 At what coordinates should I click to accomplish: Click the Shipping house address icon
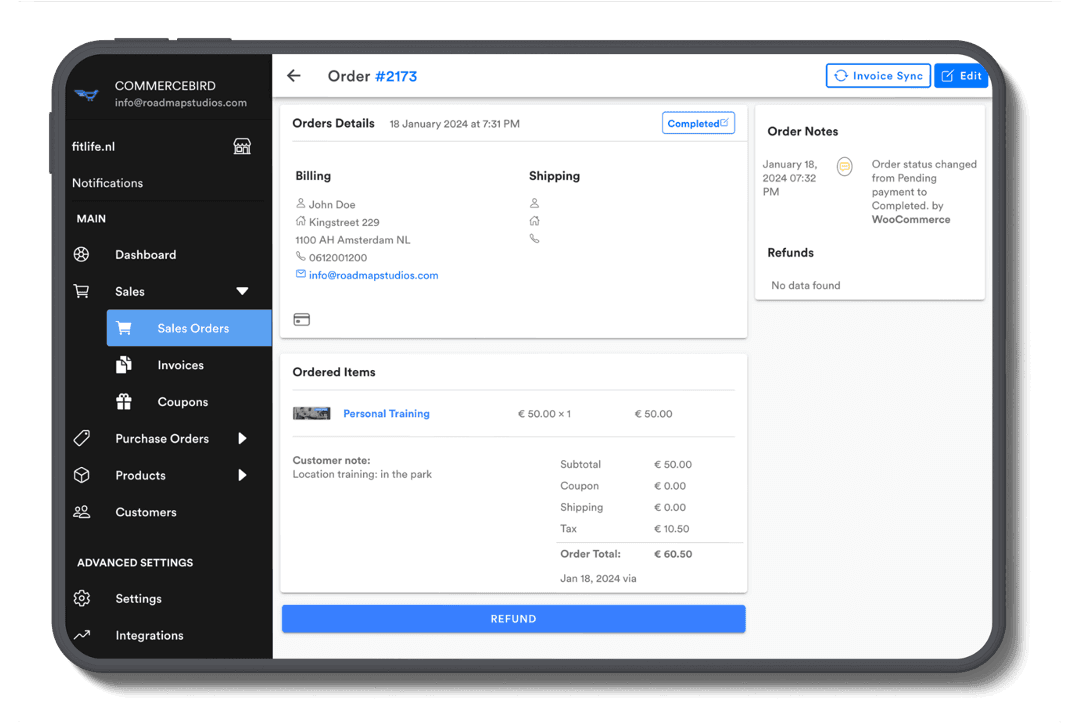pyautogui.click(x=534, y=221)
